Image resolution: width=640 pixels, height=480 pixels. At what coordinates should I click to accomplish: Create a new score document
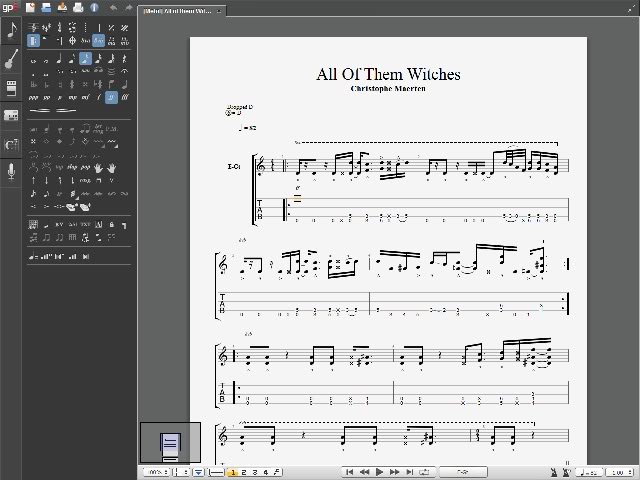coord(30,7)
